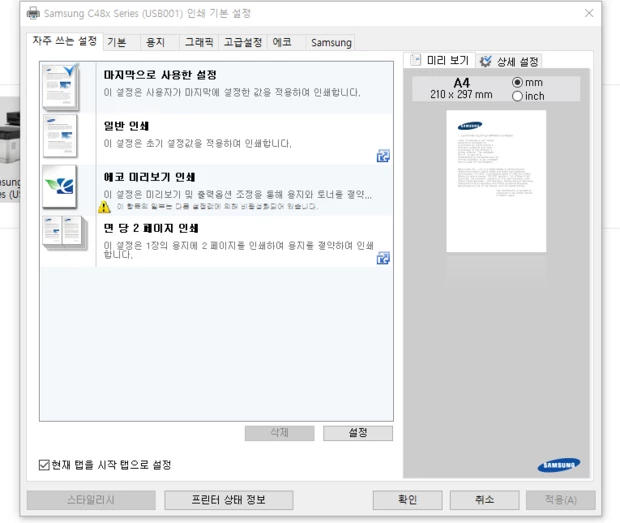Confirm with the 확인 button

tap(407, 500)
